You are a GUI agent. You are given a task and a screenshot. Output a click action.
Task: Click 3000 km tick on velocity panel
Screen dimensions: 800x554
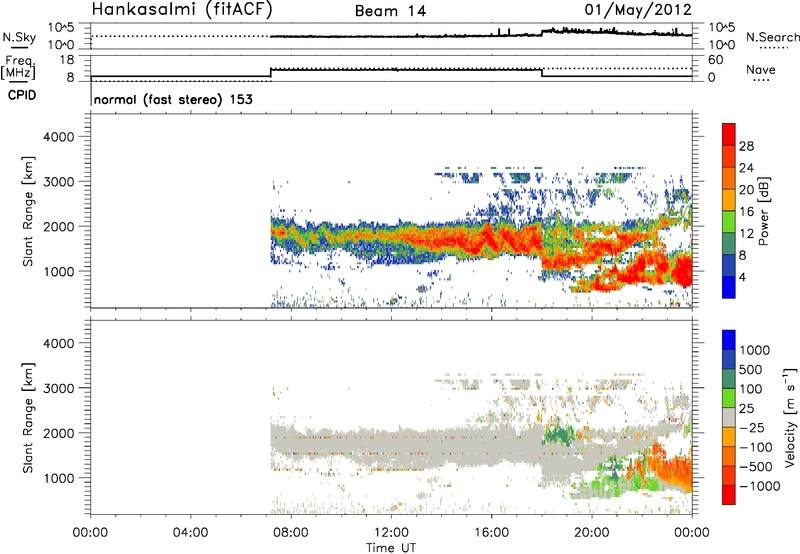coord(58,388)
